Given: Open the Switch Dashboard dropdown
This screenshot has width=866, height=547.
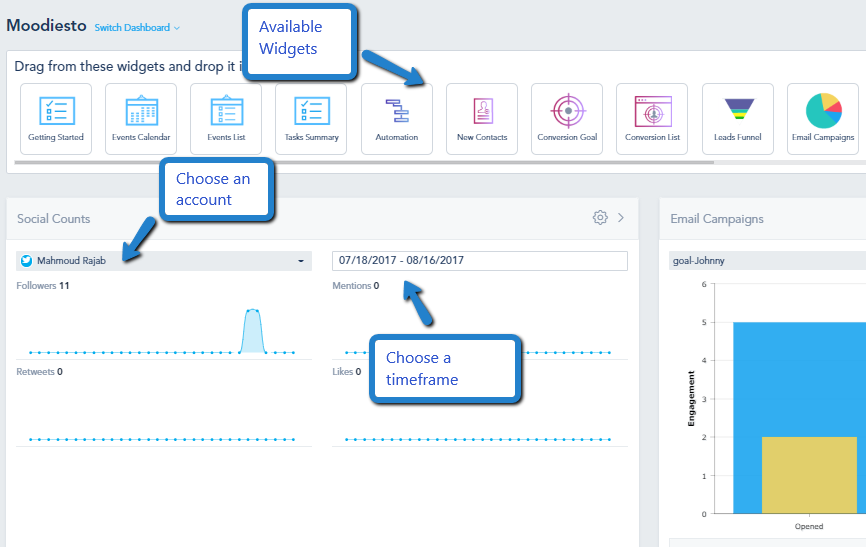Looking at the screenshot, I should (x=137, y=28).
